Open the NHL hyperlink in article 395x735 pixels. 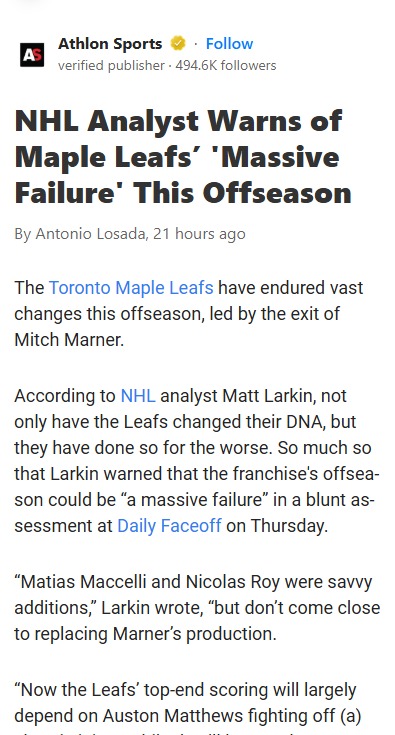(138, 396)
